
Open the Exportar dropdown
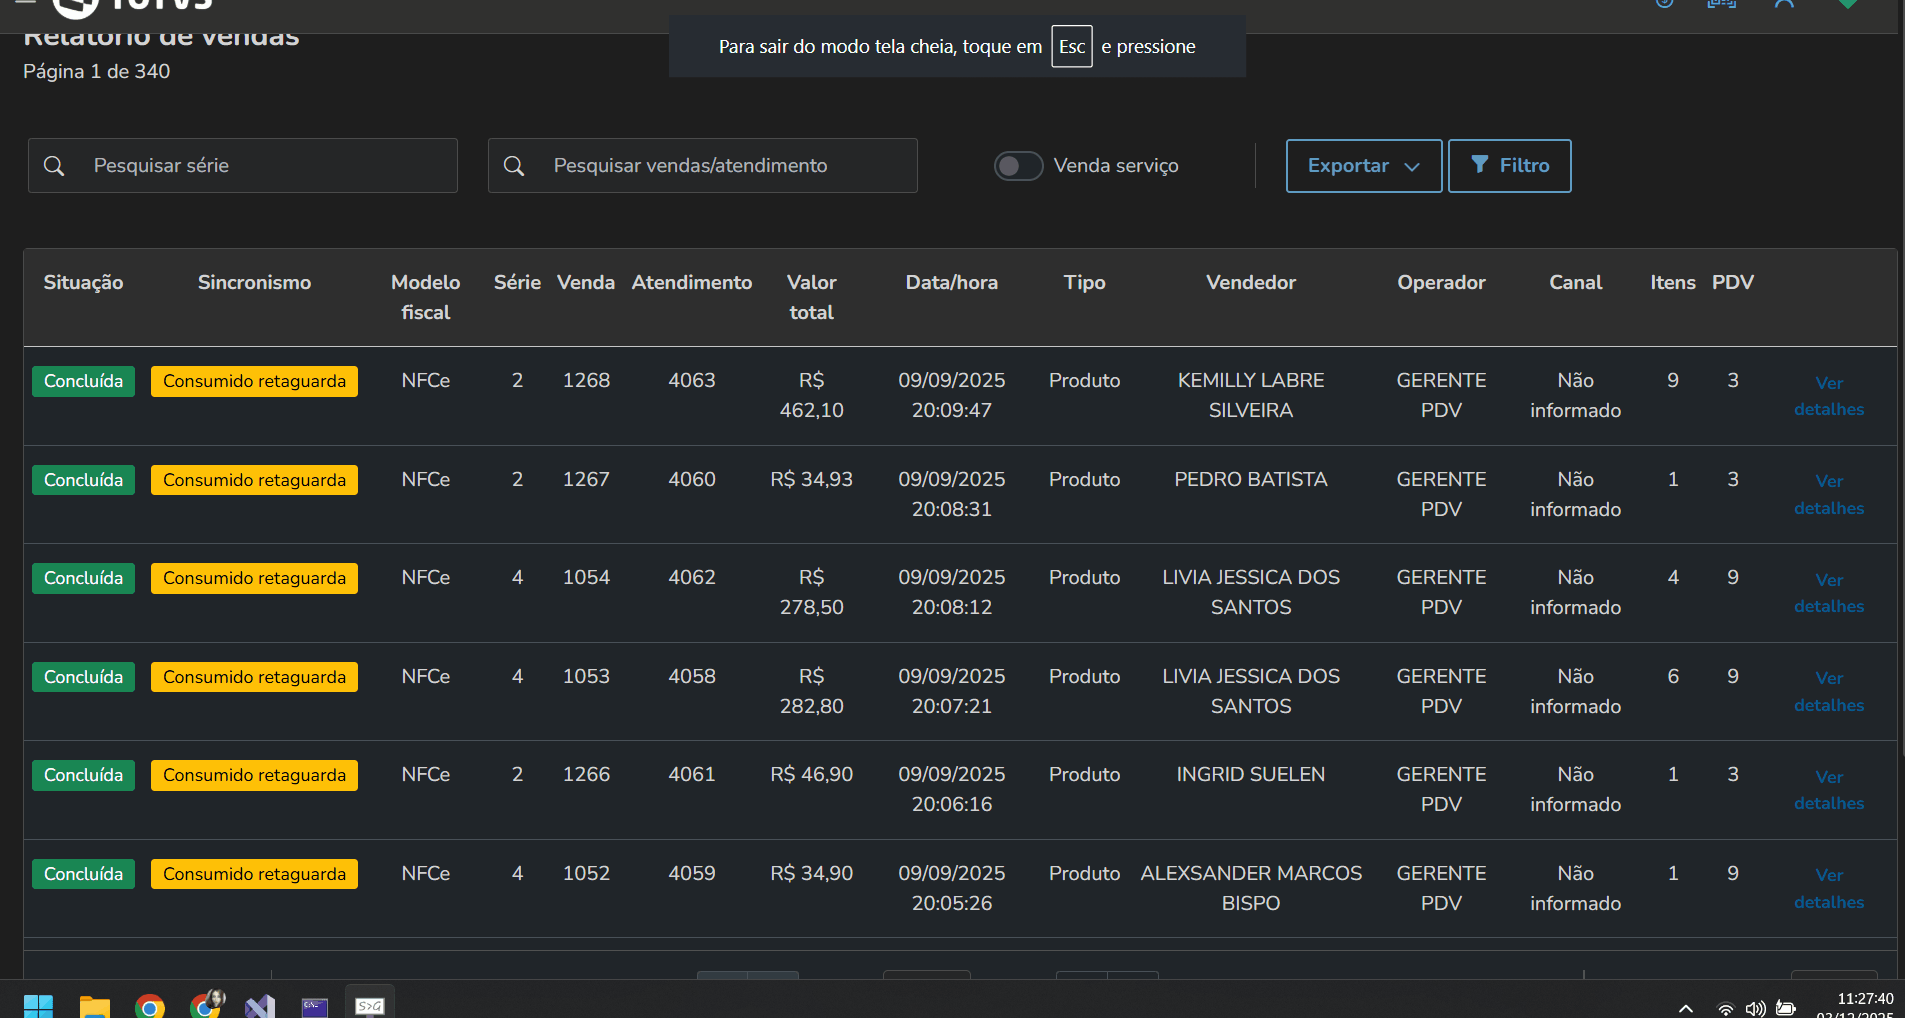coord(1364,166)
